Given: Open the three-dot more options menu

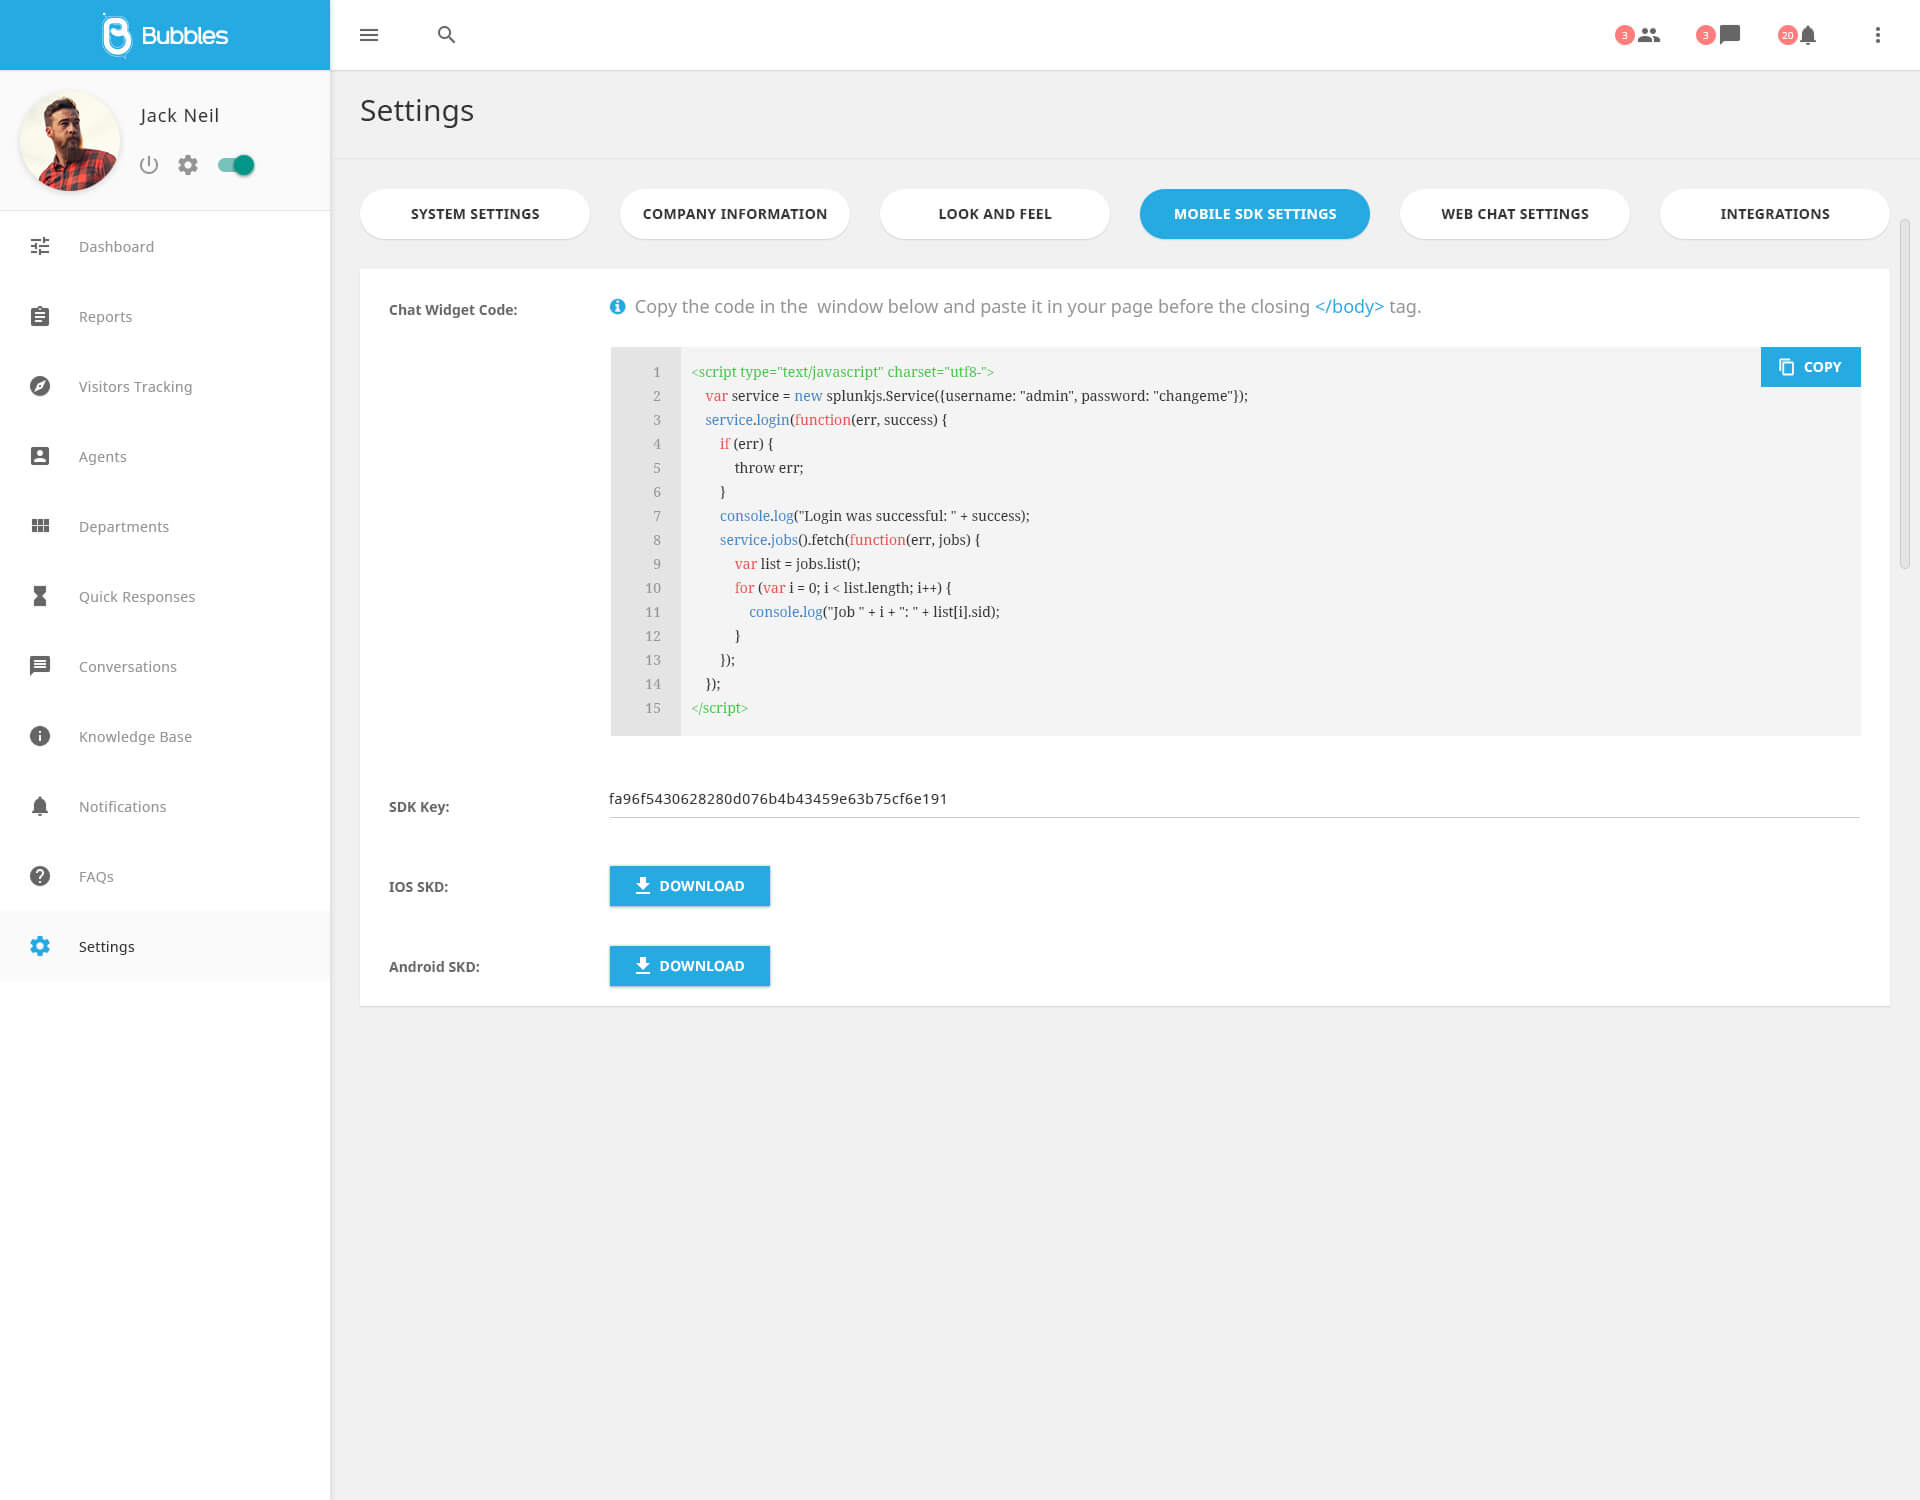Looking at the screenshot, I should coord(1878,35).
